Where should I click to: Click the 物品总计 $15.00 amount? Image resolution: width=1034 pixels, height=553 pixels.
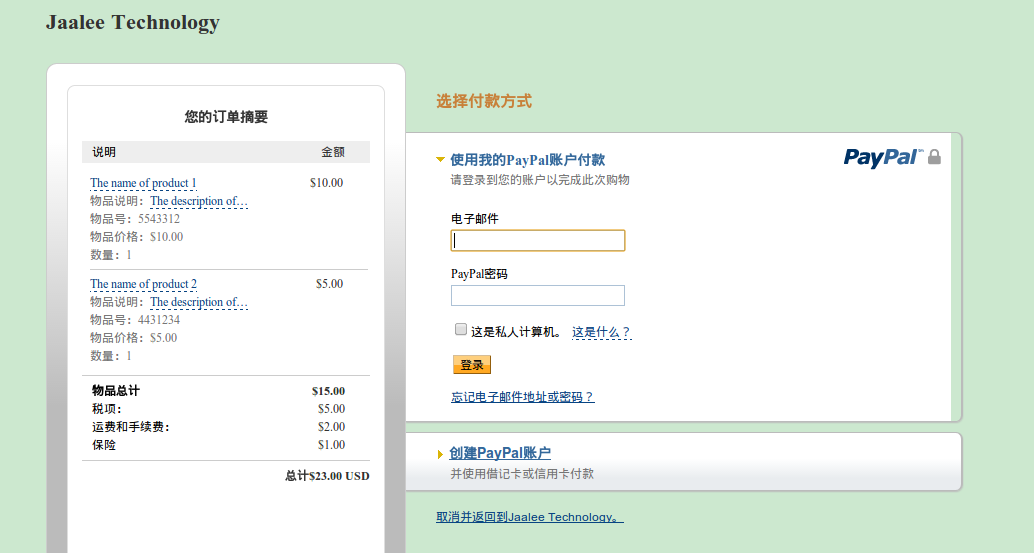(x=328, y=391)
